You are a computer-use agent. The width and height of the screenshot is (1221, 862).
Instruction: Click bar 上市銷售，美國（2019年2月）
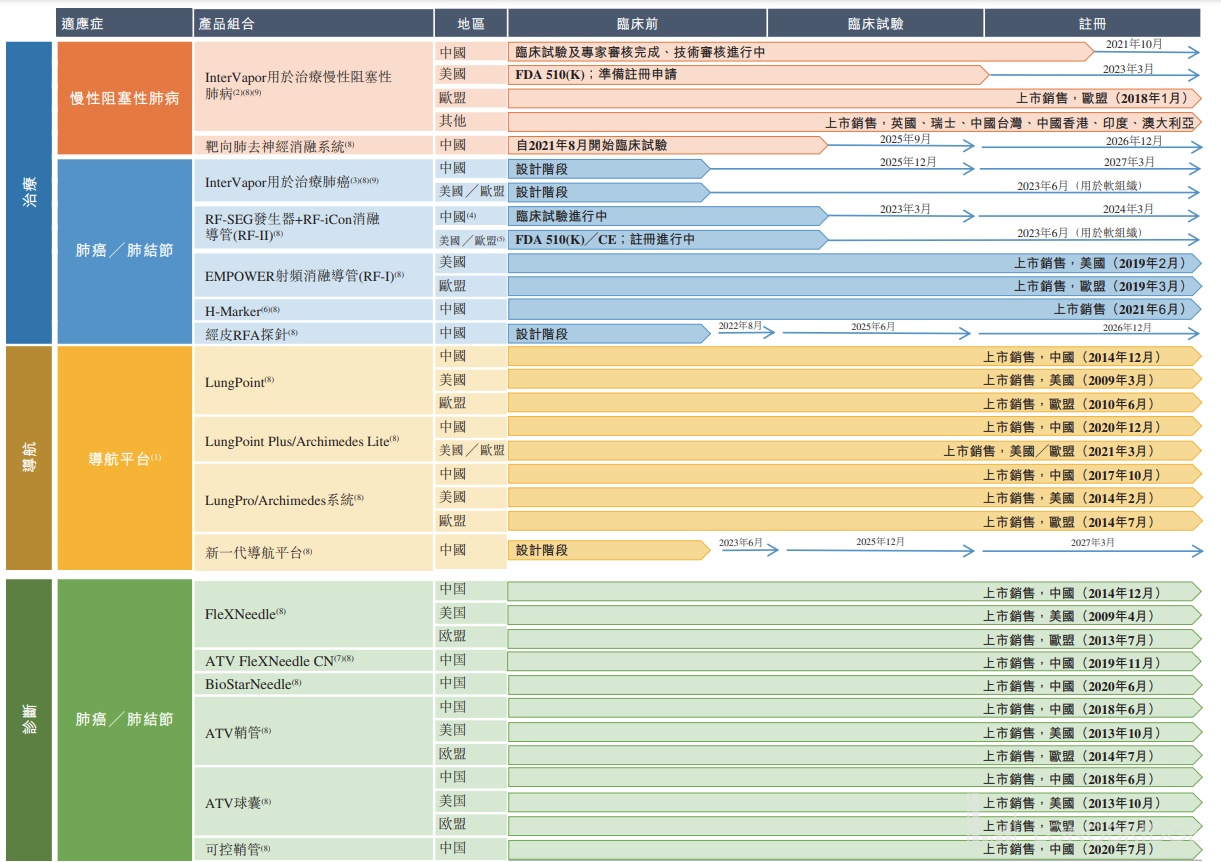pyautogui.click(x=855, y=263)
